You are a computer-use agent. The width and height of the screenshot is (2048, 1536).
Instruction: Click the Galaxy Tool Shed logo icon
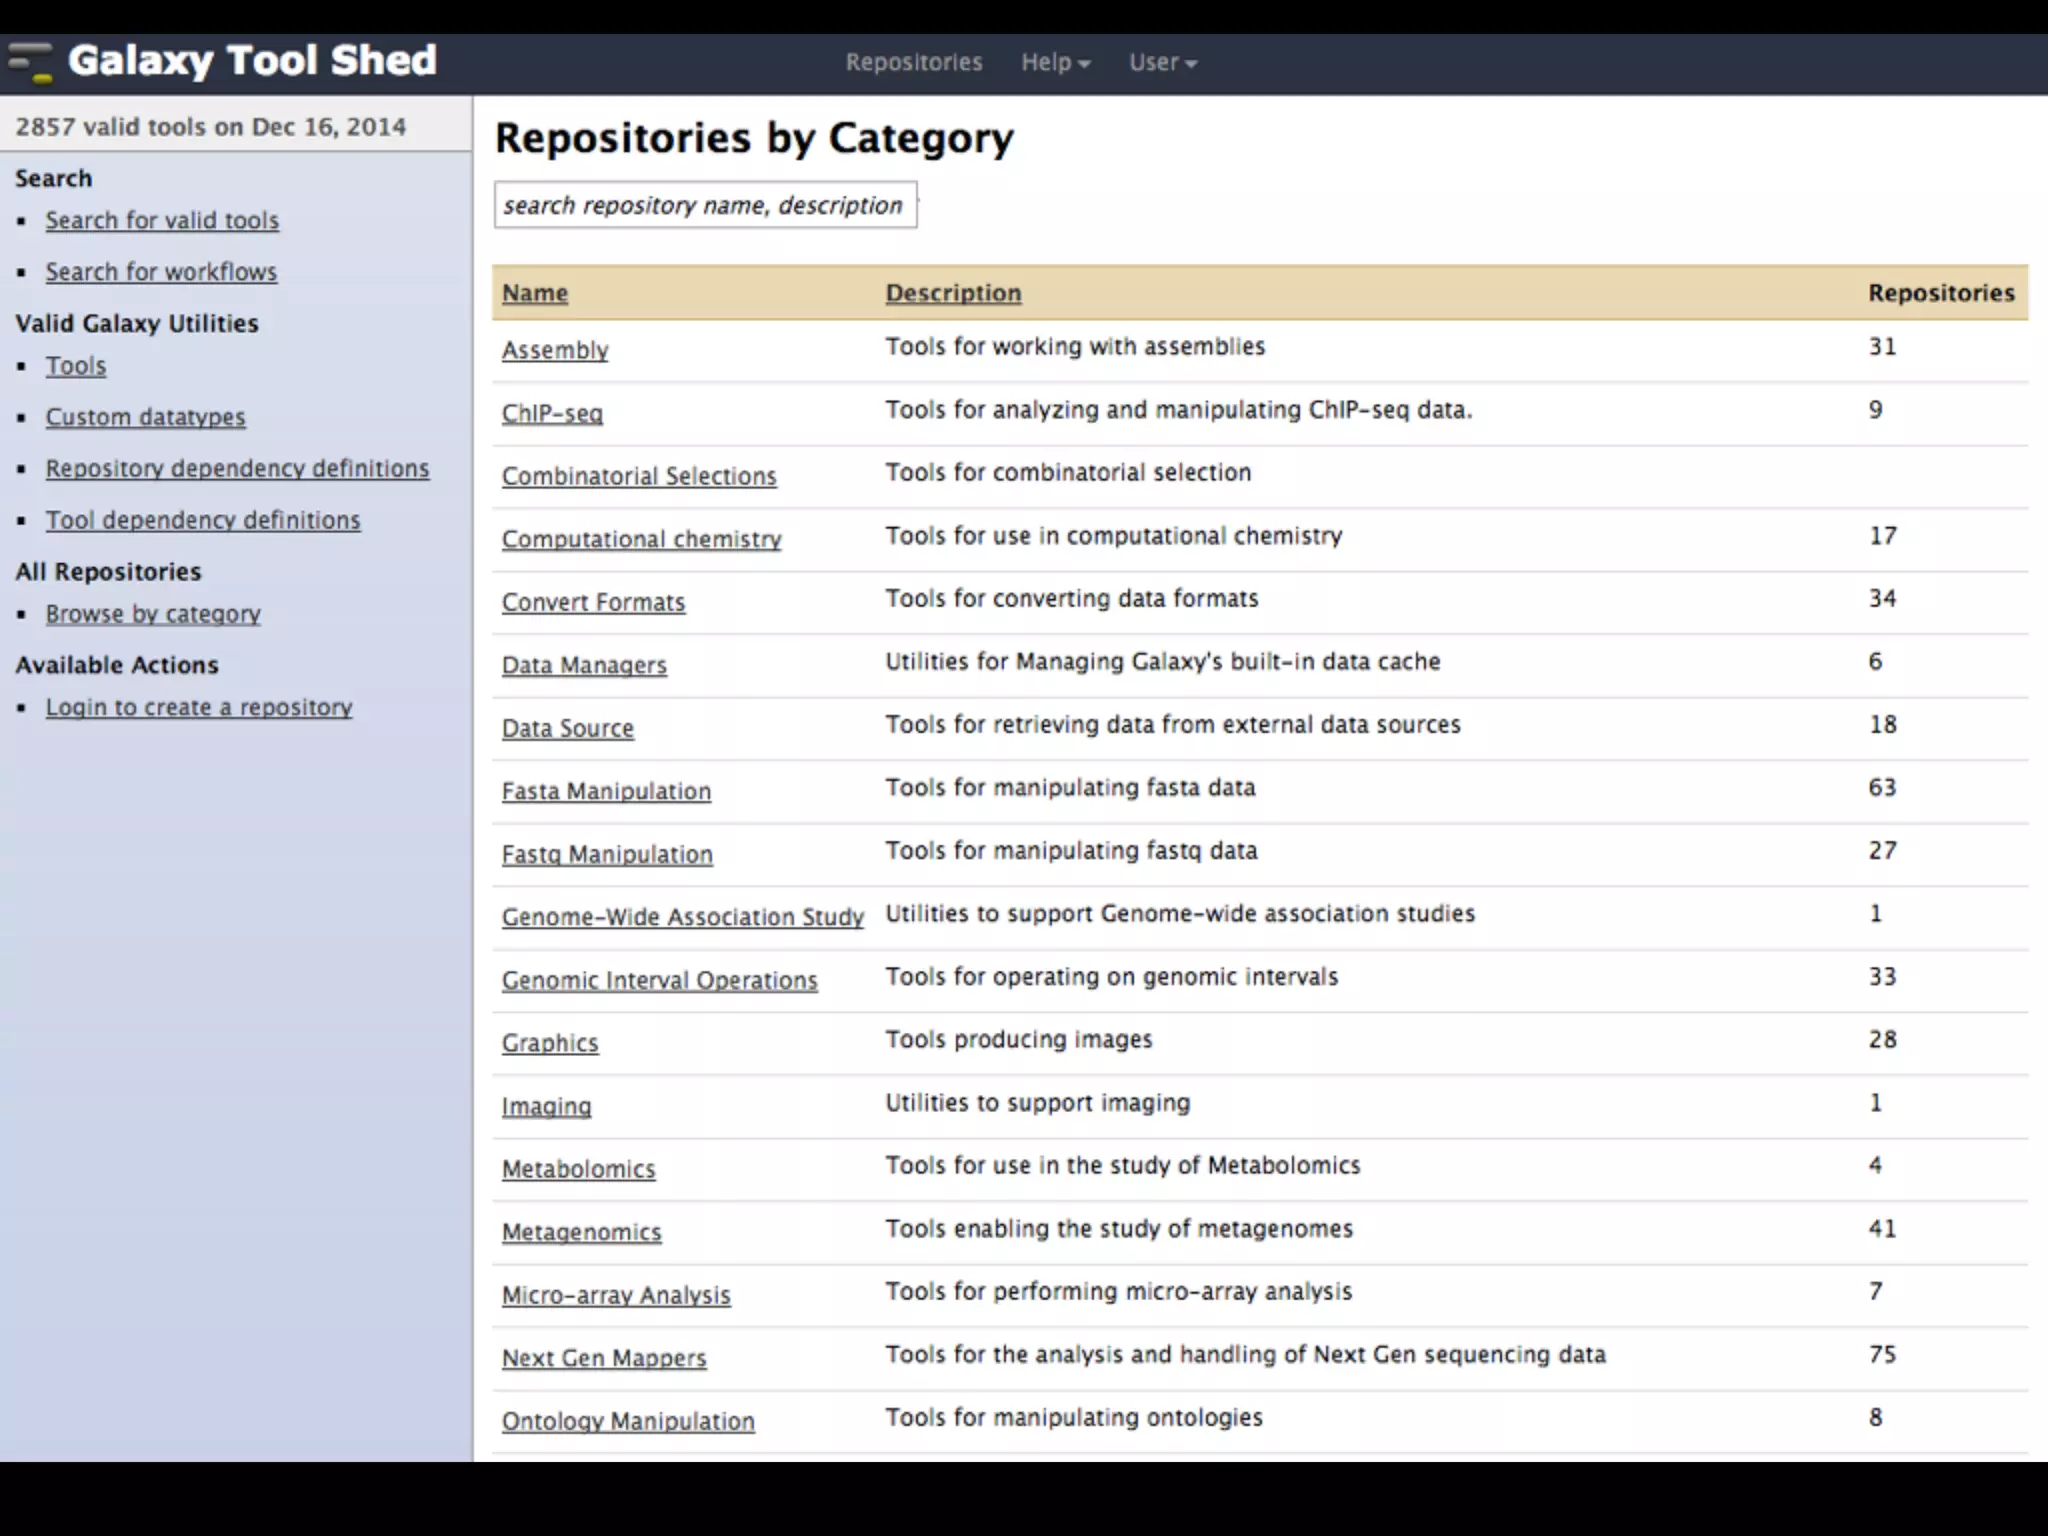30,62
